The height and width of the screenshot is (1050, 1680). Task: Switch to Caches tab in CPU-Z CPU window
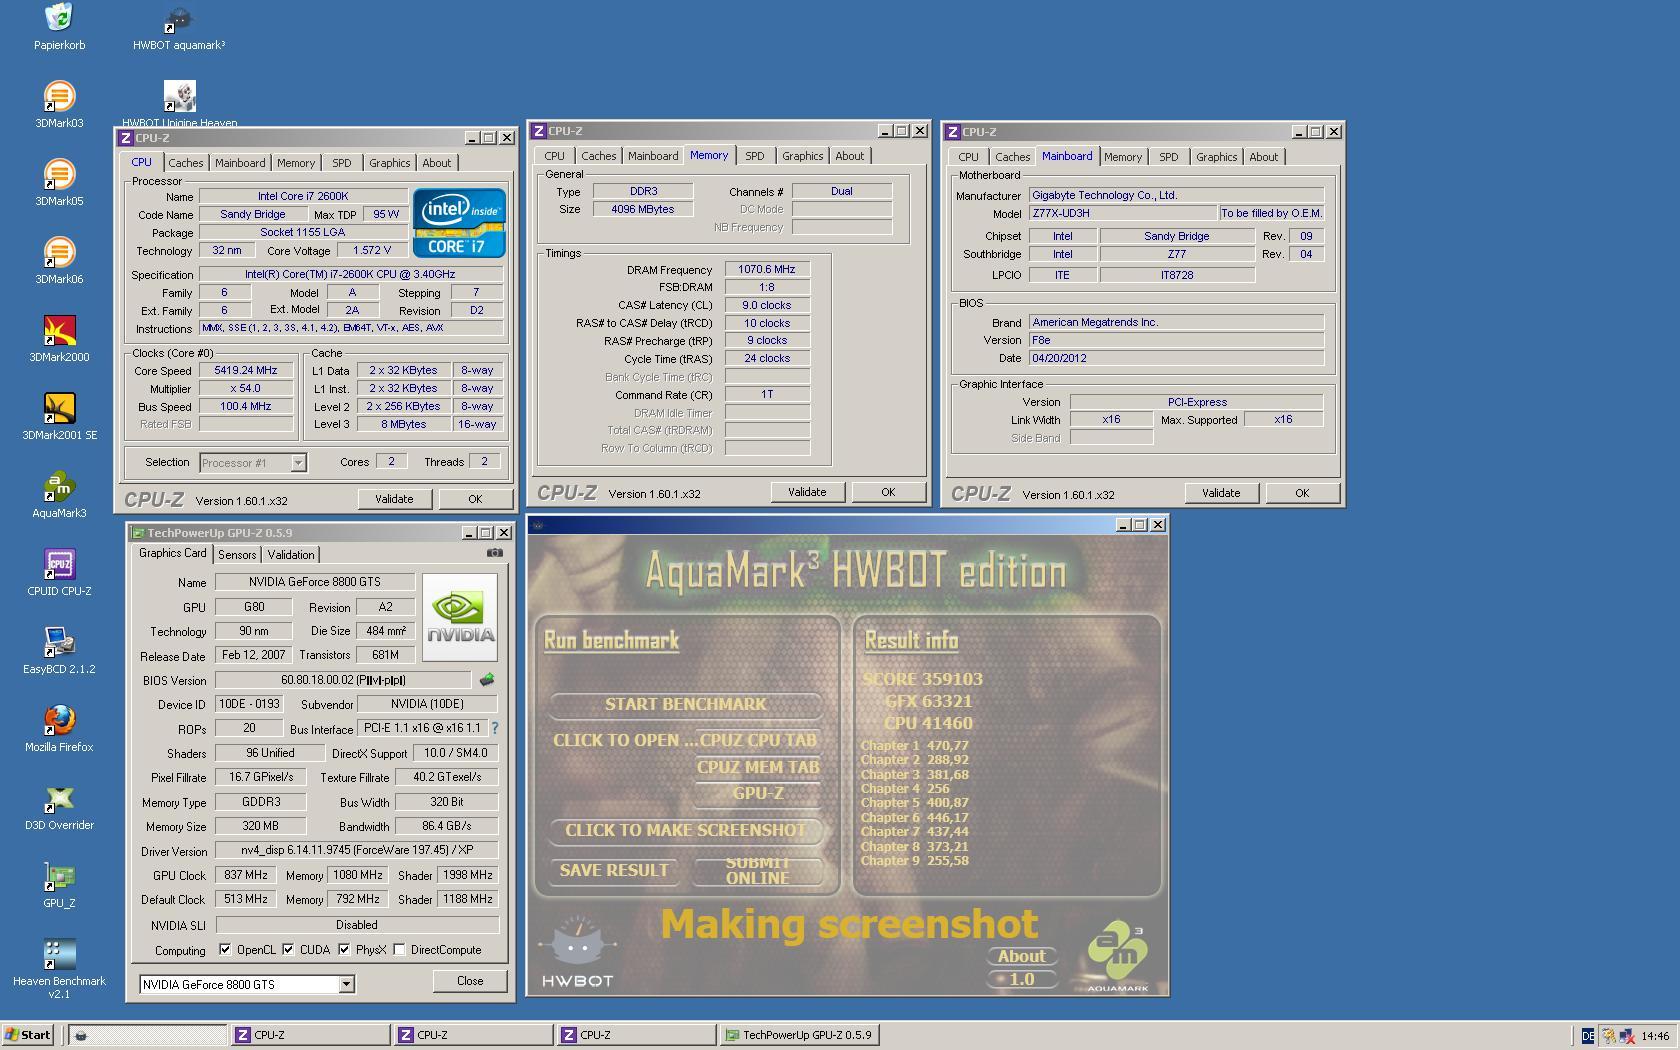(x=185, y=163)
